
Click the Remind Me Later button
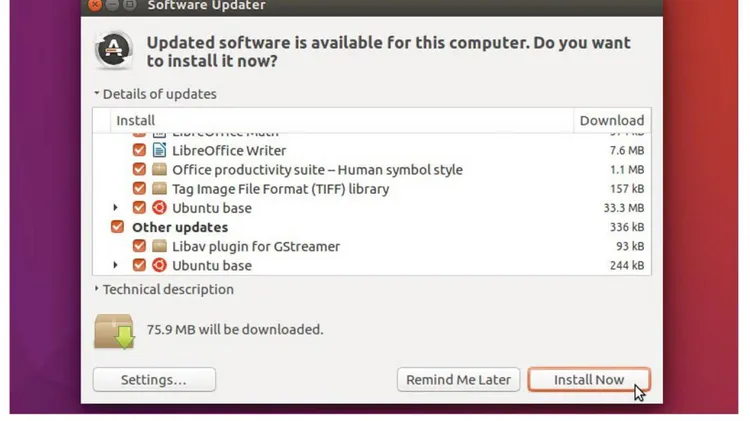458,379
